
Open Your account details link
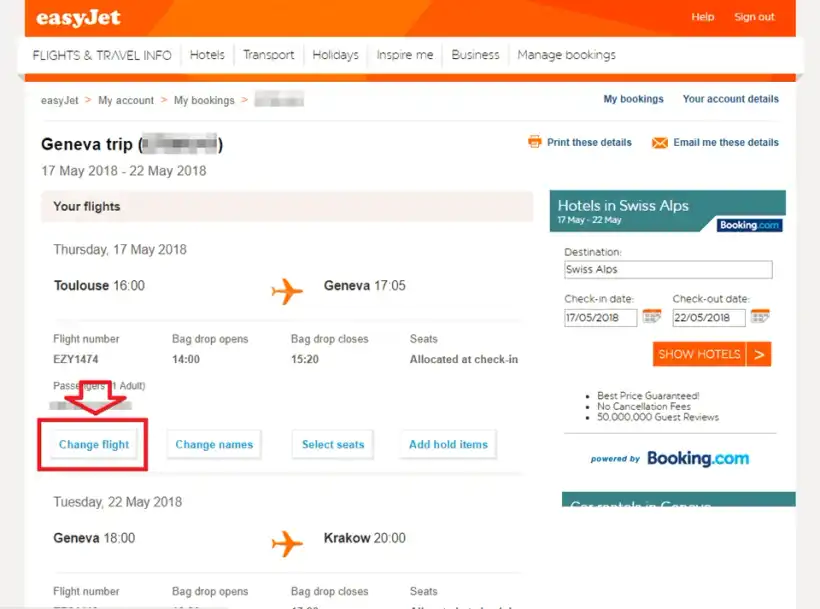point(730,99)
